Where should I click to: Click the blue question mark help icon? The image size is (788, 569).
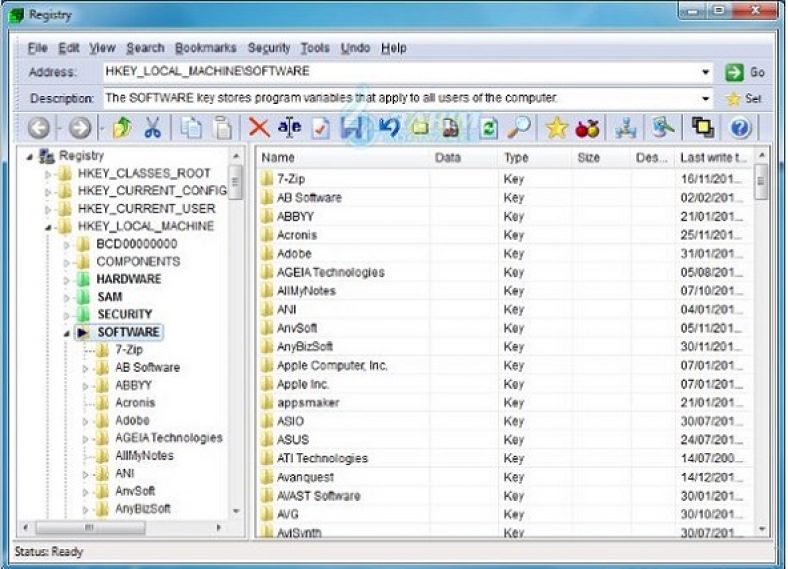point(740,128)
